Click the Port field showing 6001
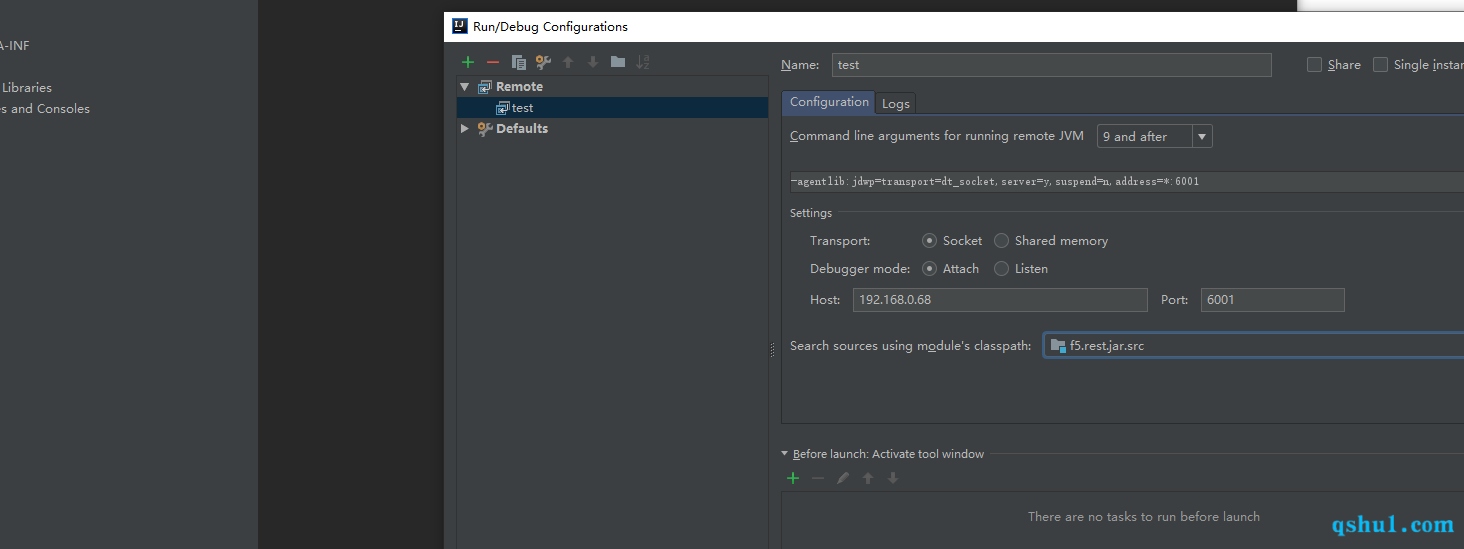This screenshot has height=549, width=1464. [x=1273, y=300]
